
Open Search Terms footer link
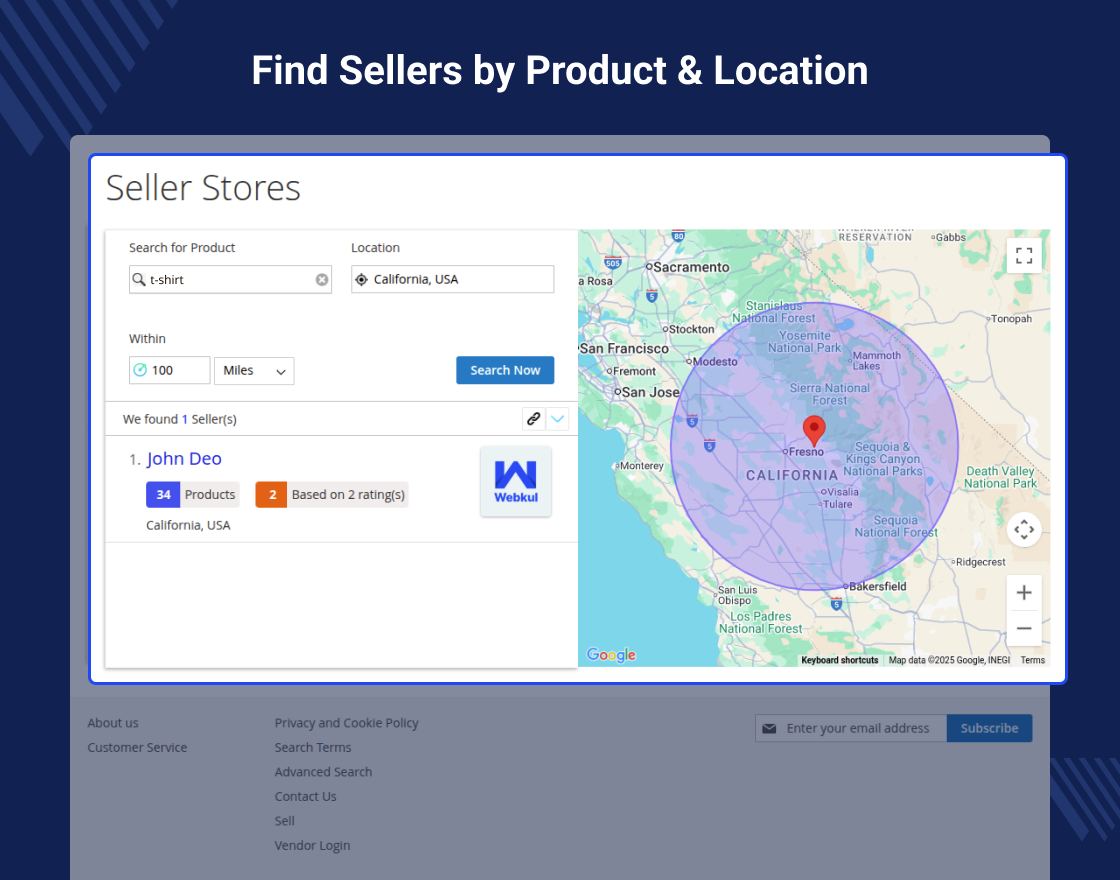pos(313,747)
